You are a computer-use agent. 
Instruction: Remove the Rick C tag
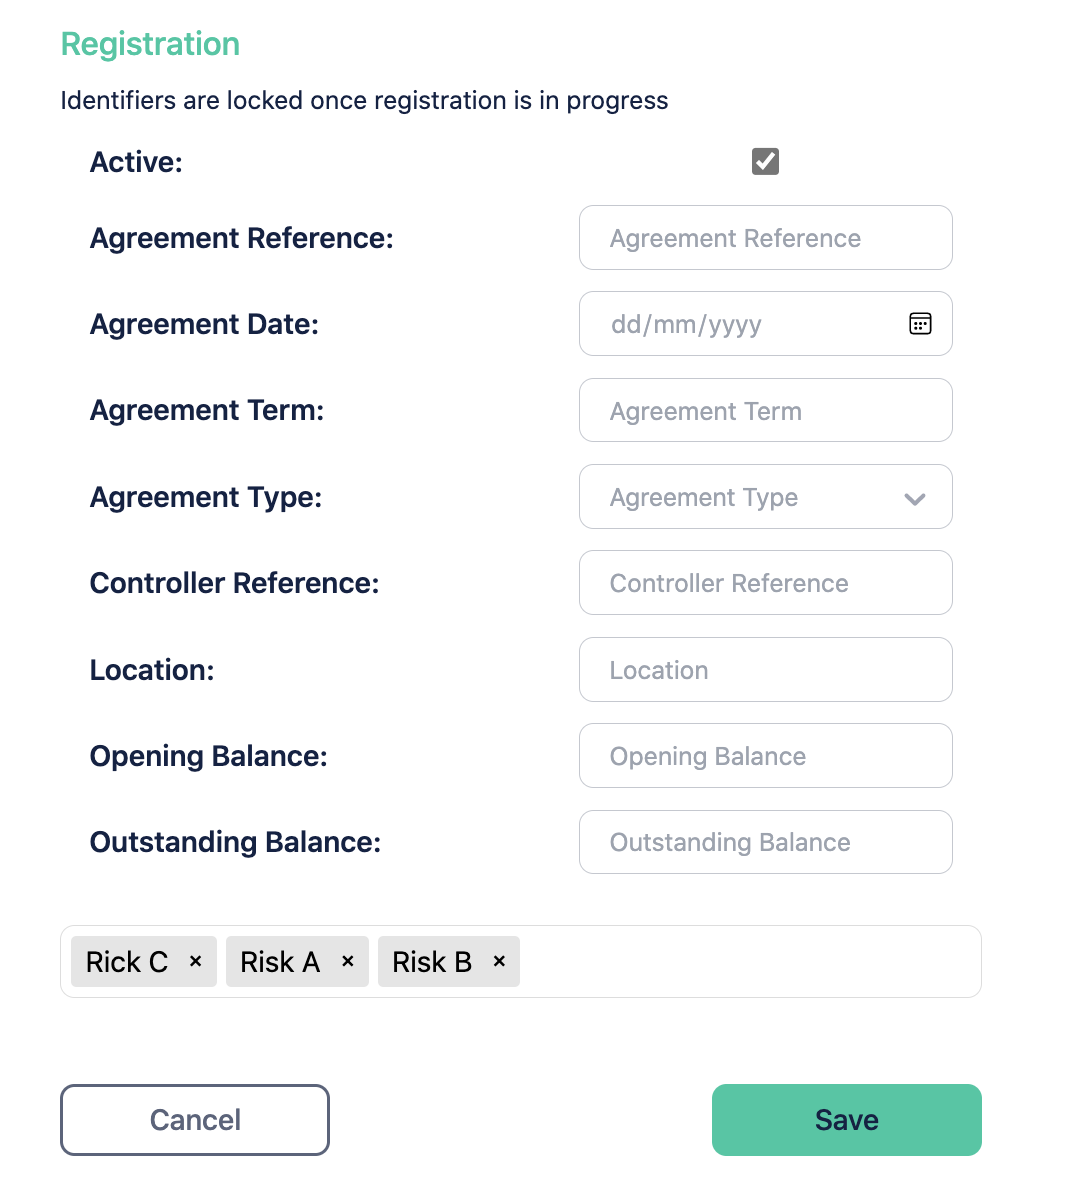tap(196, 961)
